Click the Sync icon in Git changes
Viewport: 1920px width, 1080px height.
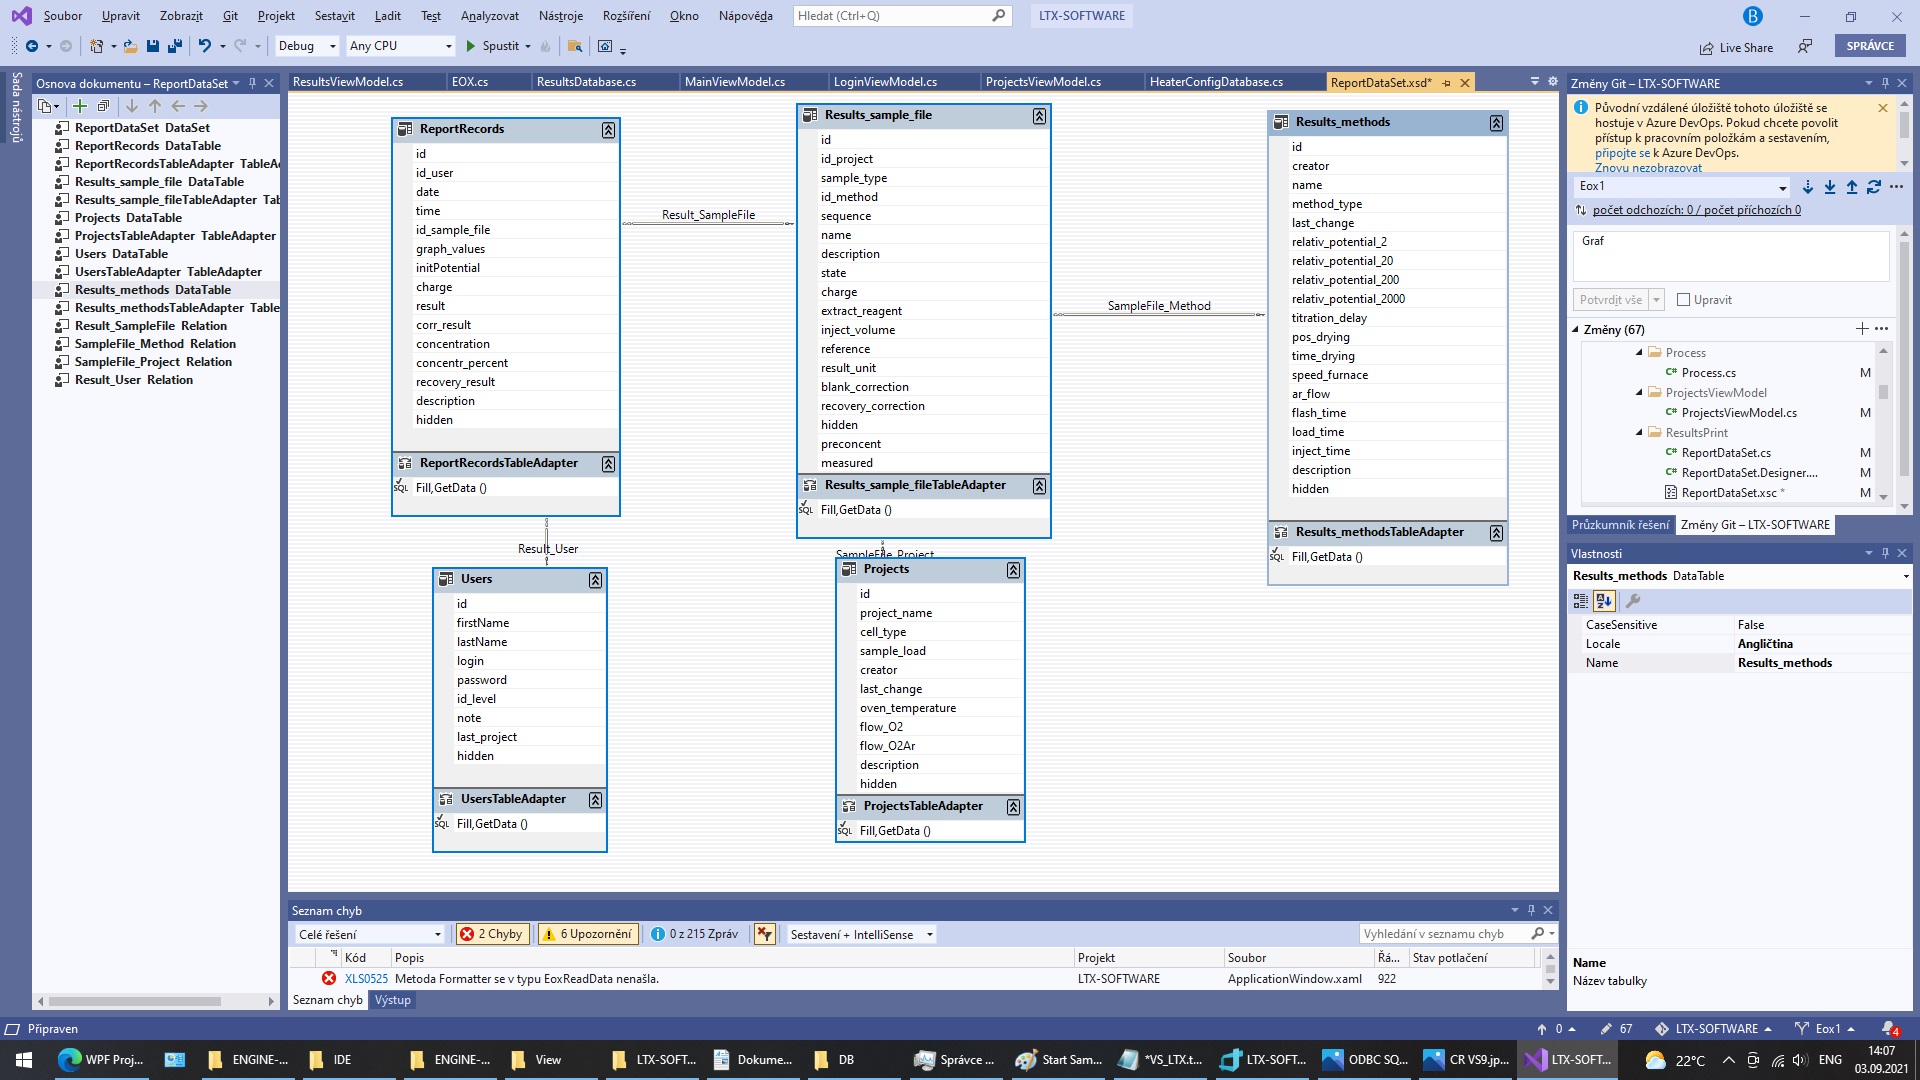tap(1874, 187)
